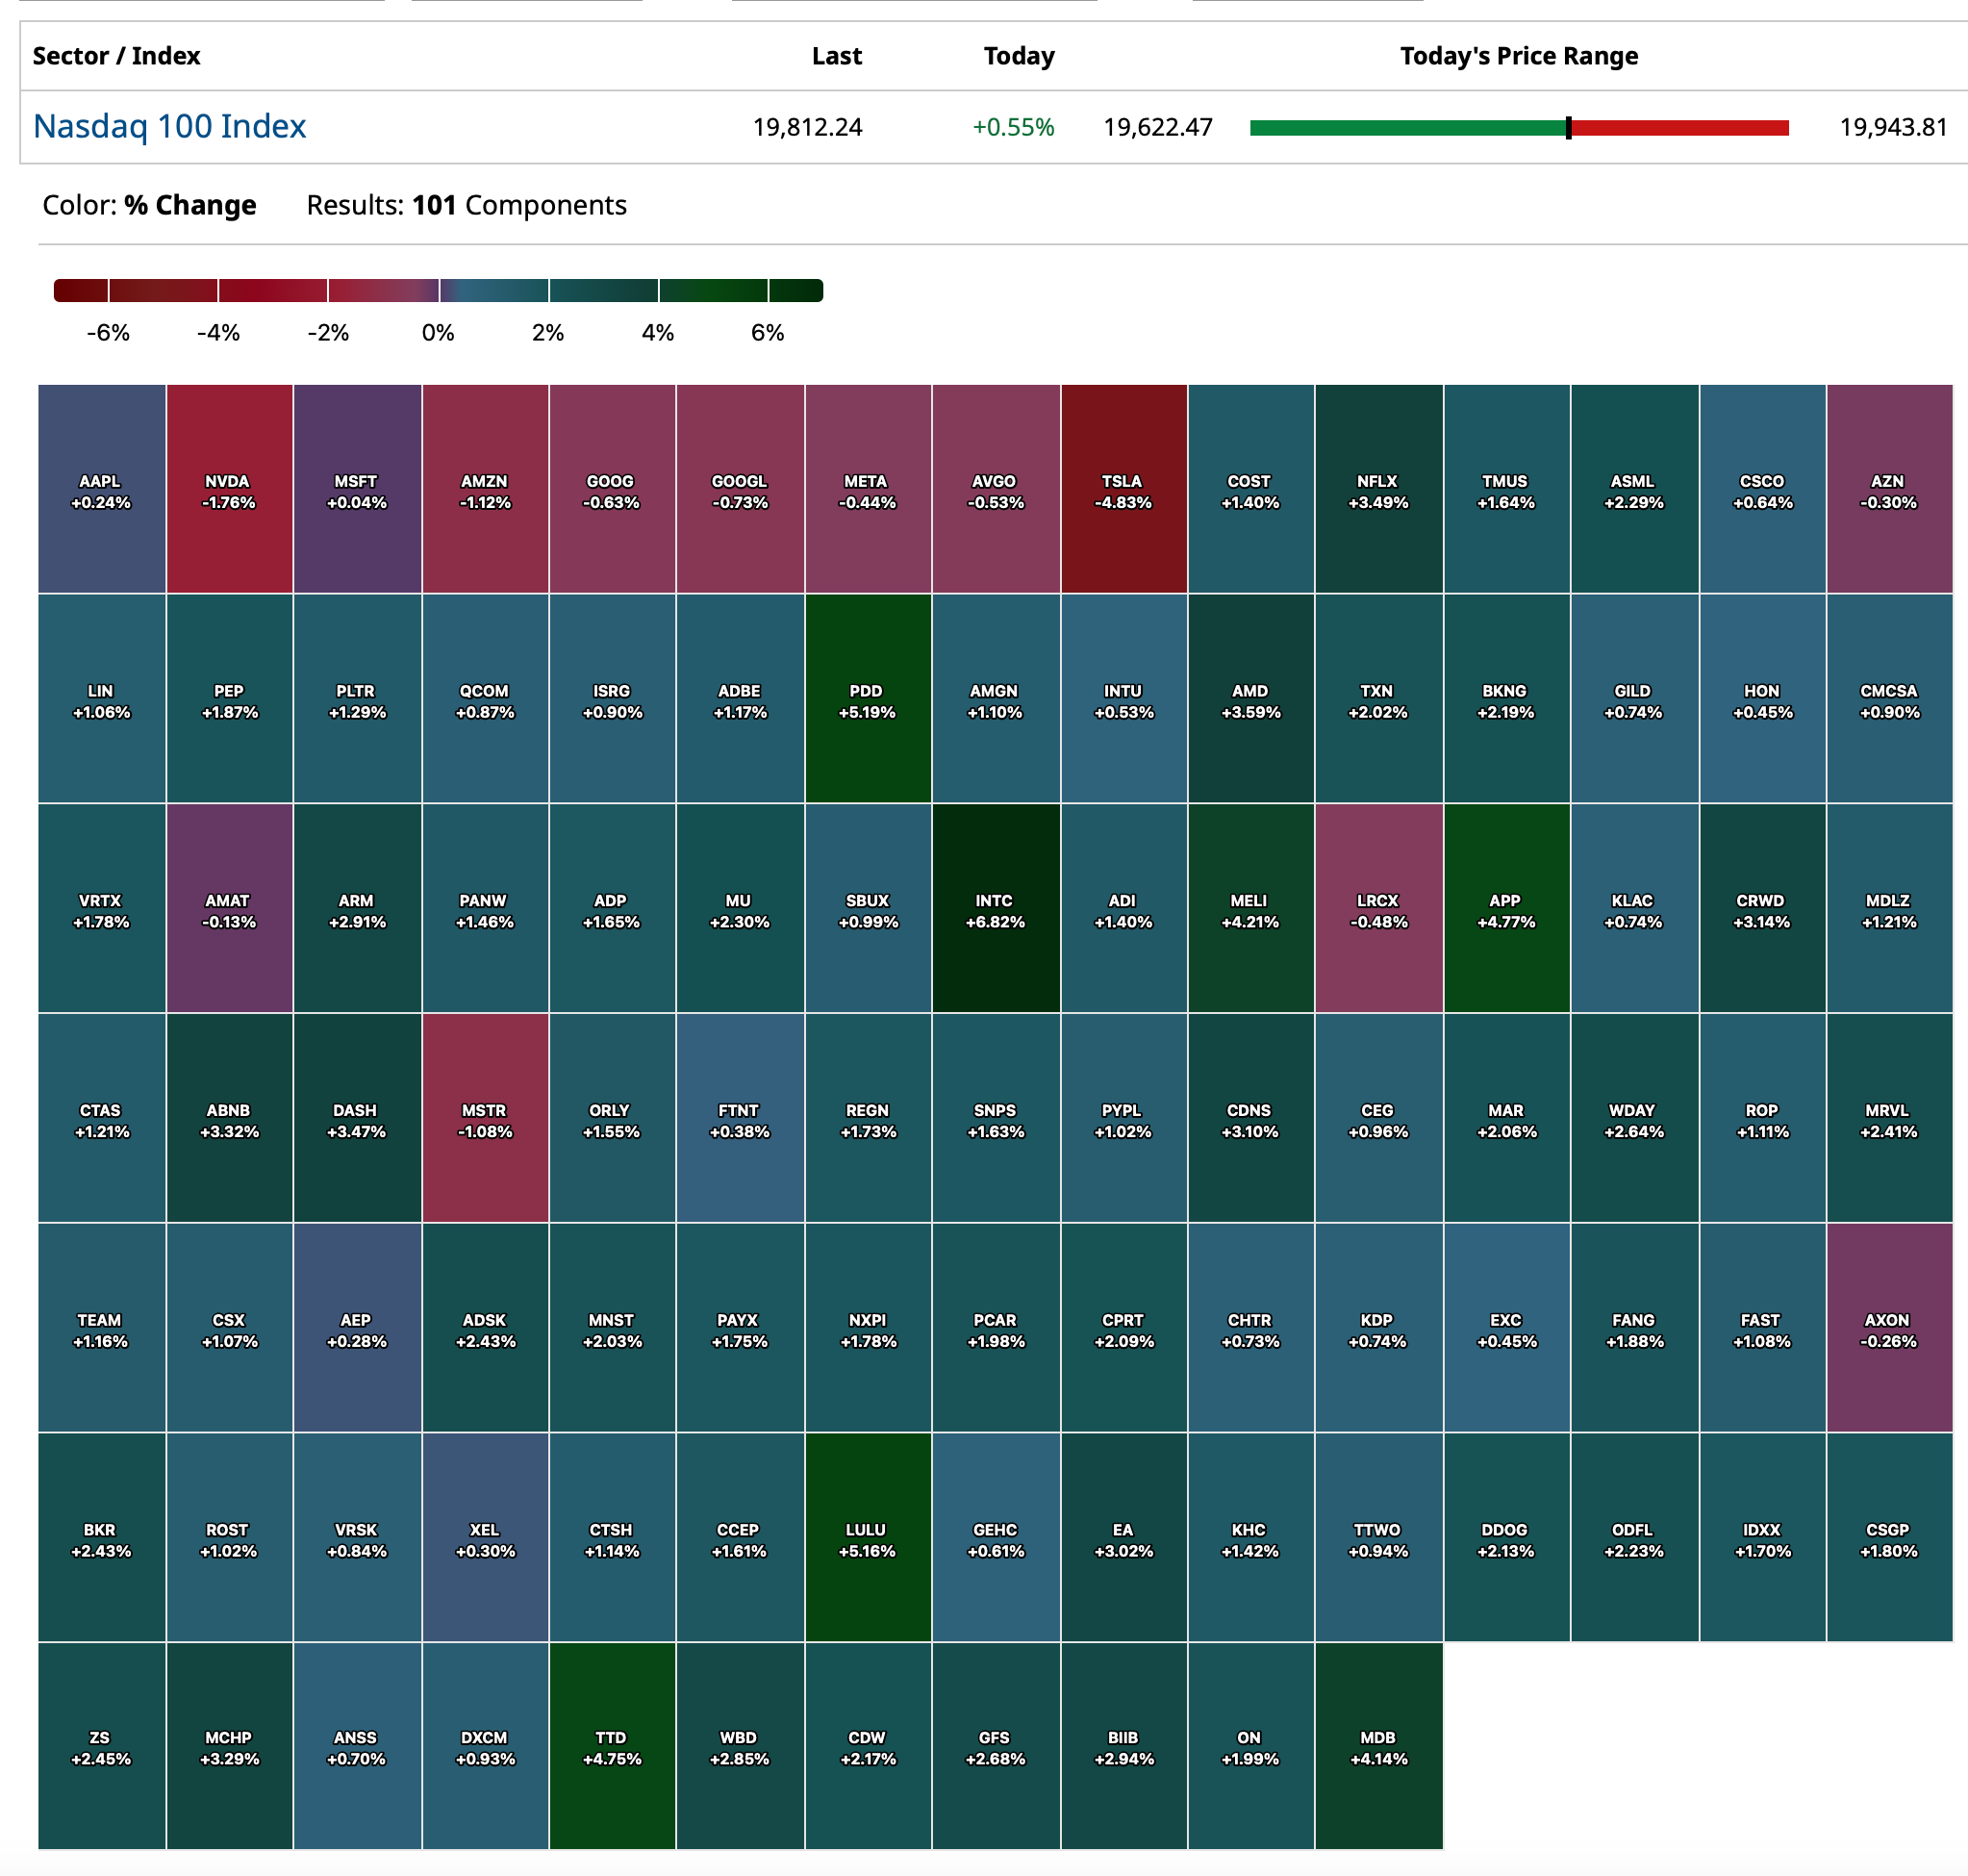This screenshot has height=1876, width=1968.
Task: Click the Last column header
Action: (x=837, y=56)
